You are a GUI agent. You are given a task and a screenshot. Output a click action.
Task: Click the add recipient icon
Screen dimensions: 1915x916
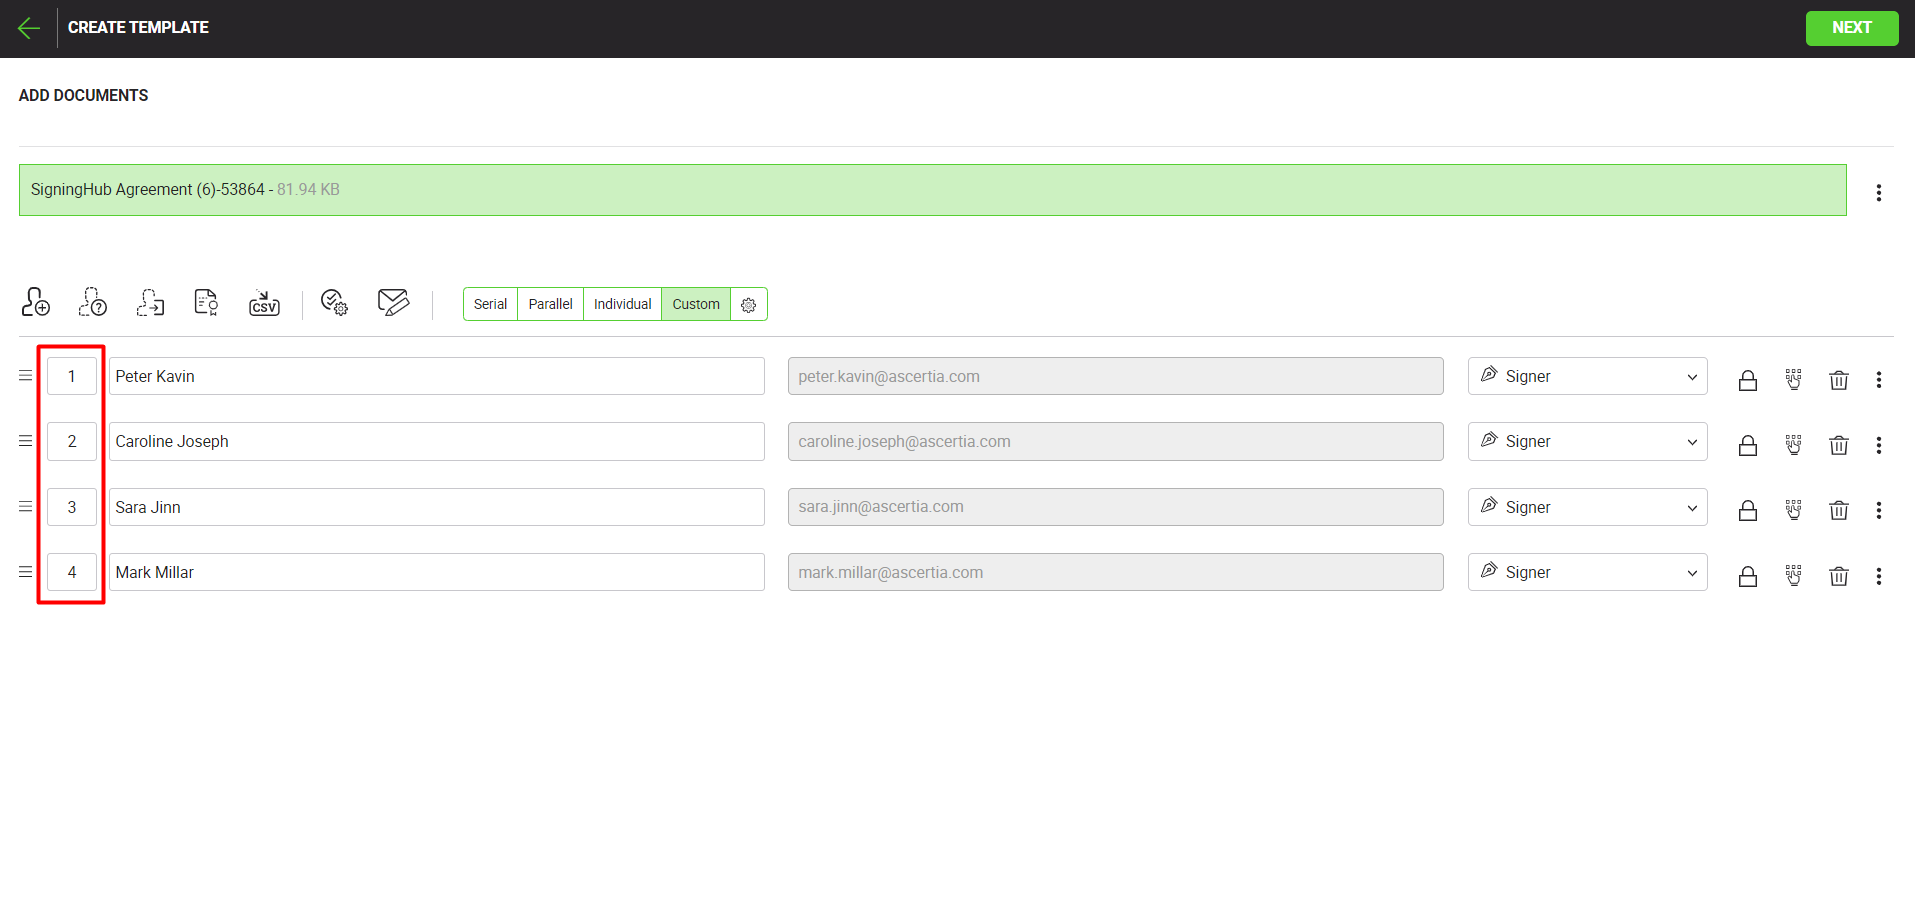pyautogui.click(x=36, y=302)
